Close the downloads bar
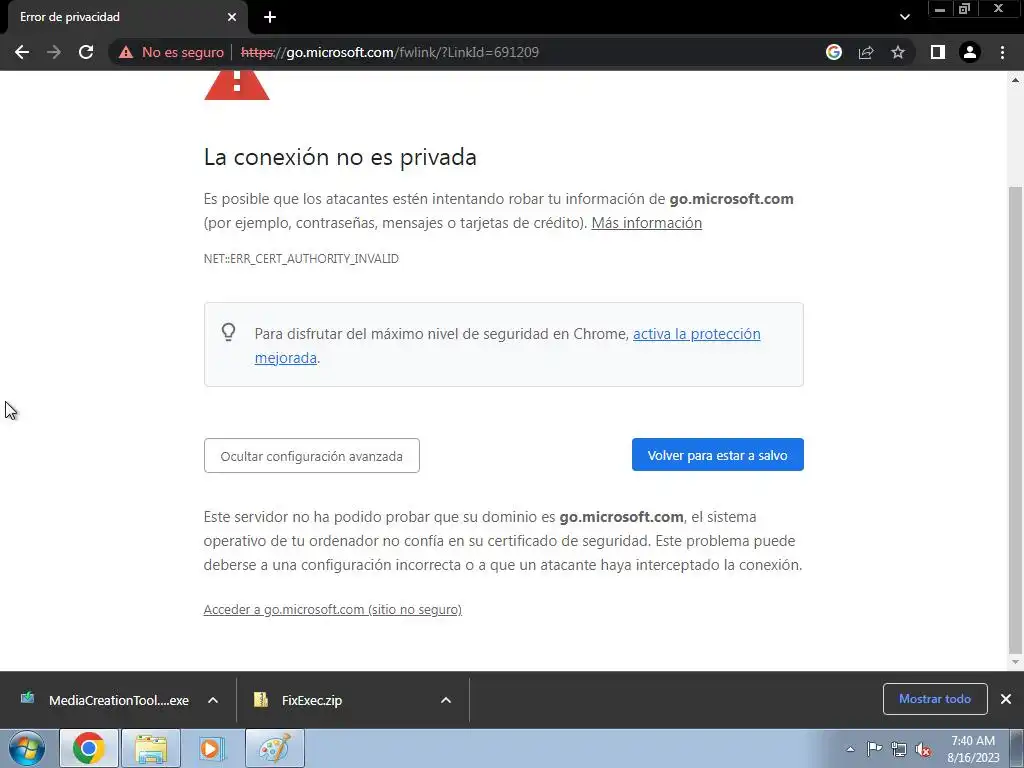The image size is (1024, 768). [1006, 699]
